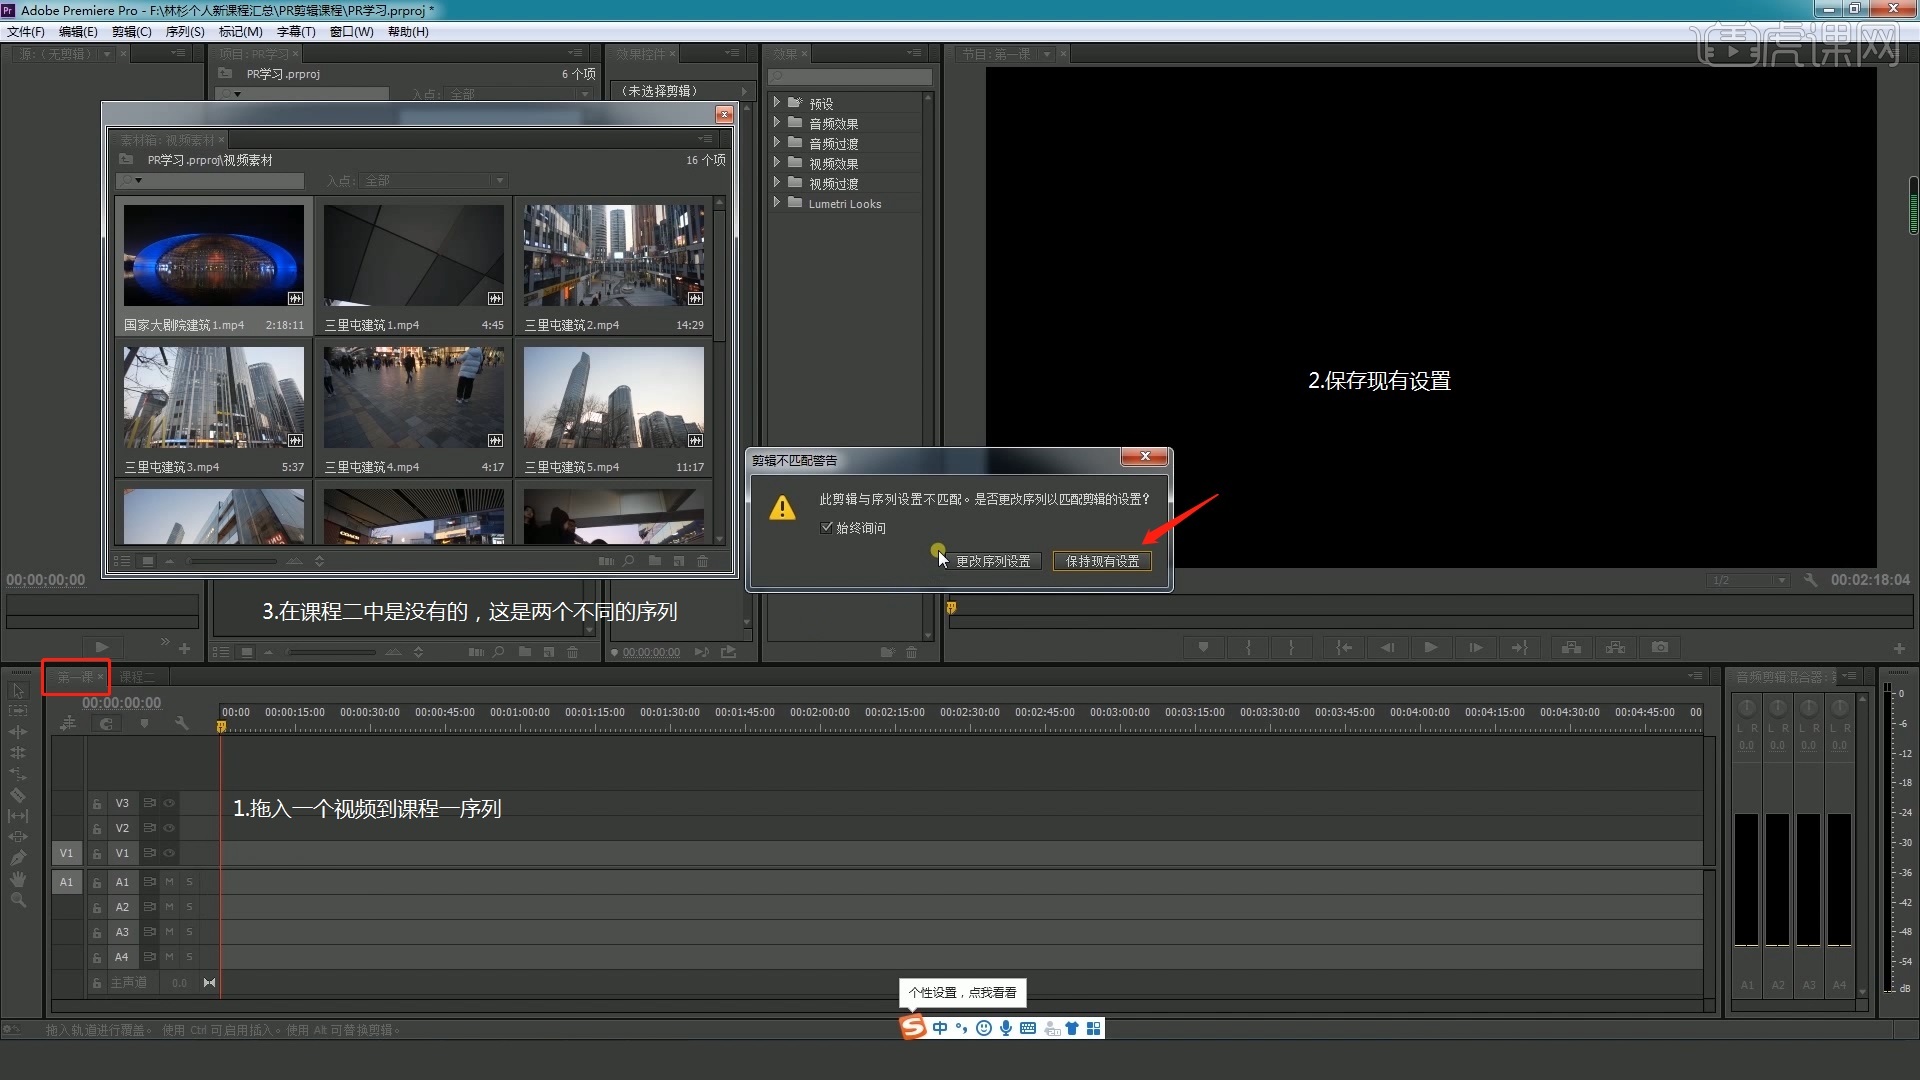Open bin window 入点 filter dropdown
The height and width of the screenshot is (1080, 1920).
[x=436, y=181]
